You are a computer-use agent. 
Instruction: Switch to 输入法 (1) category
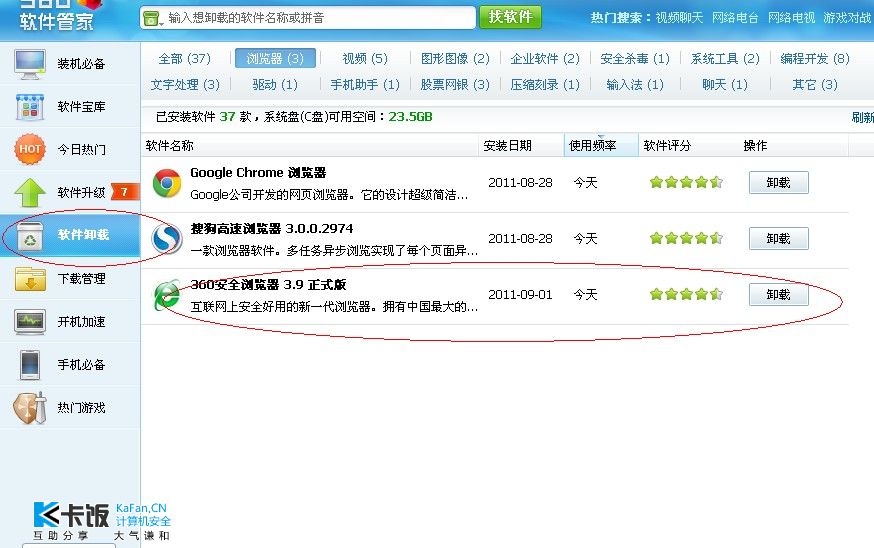[x=635, y=85]
